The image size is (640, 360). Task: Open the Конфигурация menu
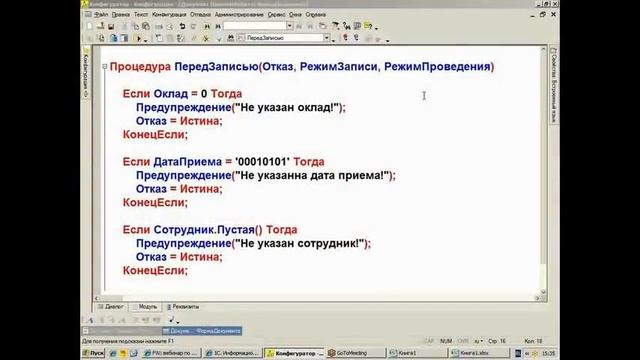[x=169, y=14]
